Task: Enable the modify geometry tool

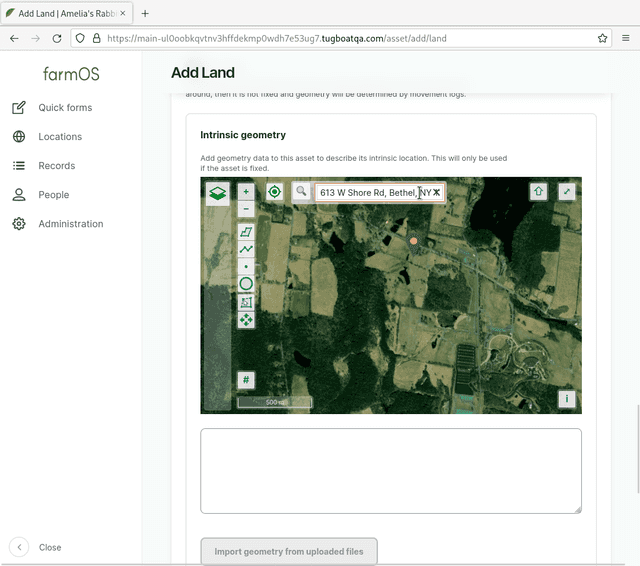Action: pos(246,302)
